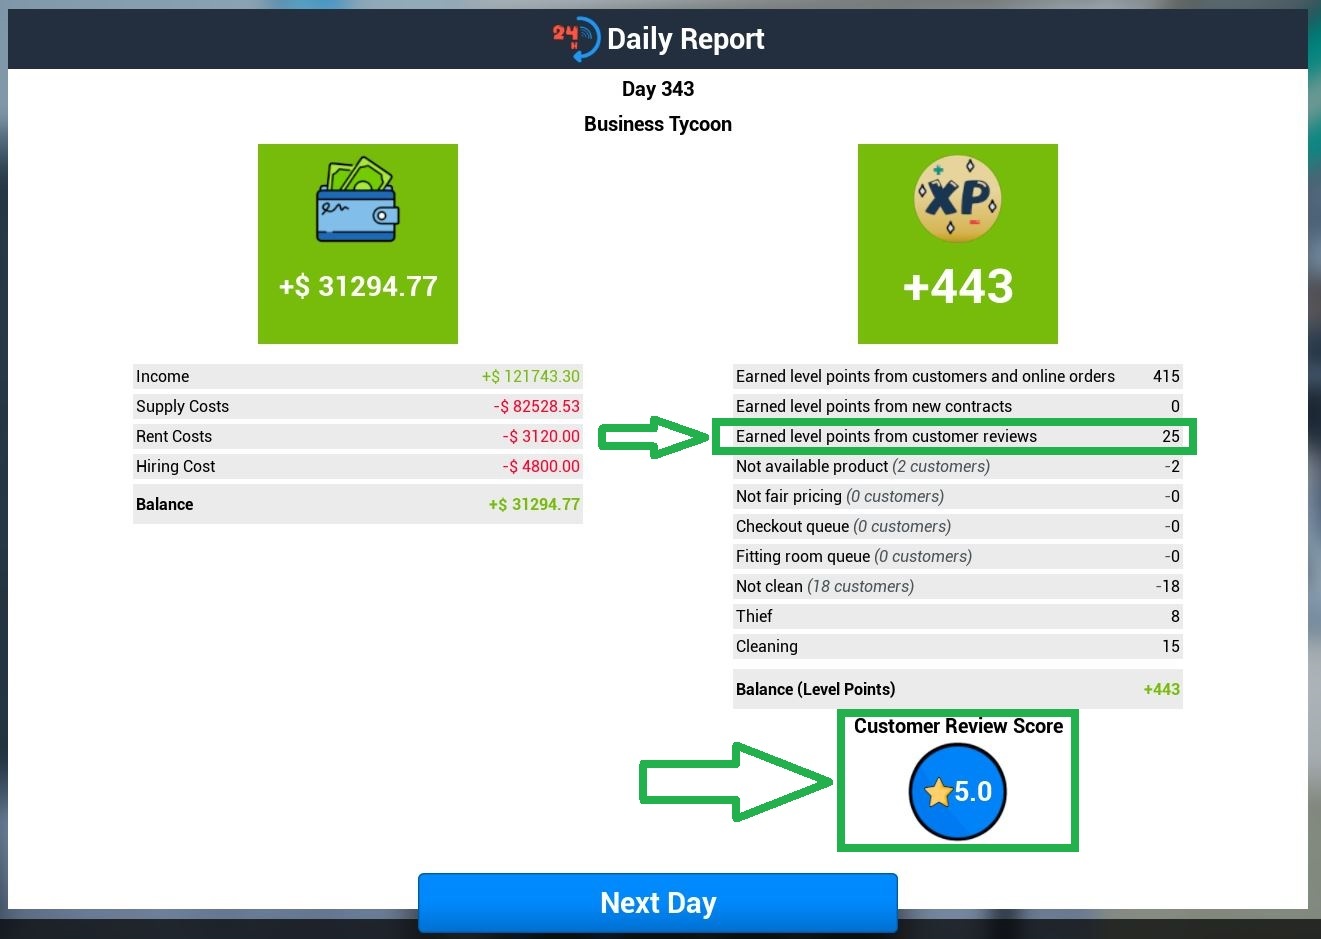Screen dimensions: 1321x939
Task: Click the gold star in review score badge
Action: [938, 793]
